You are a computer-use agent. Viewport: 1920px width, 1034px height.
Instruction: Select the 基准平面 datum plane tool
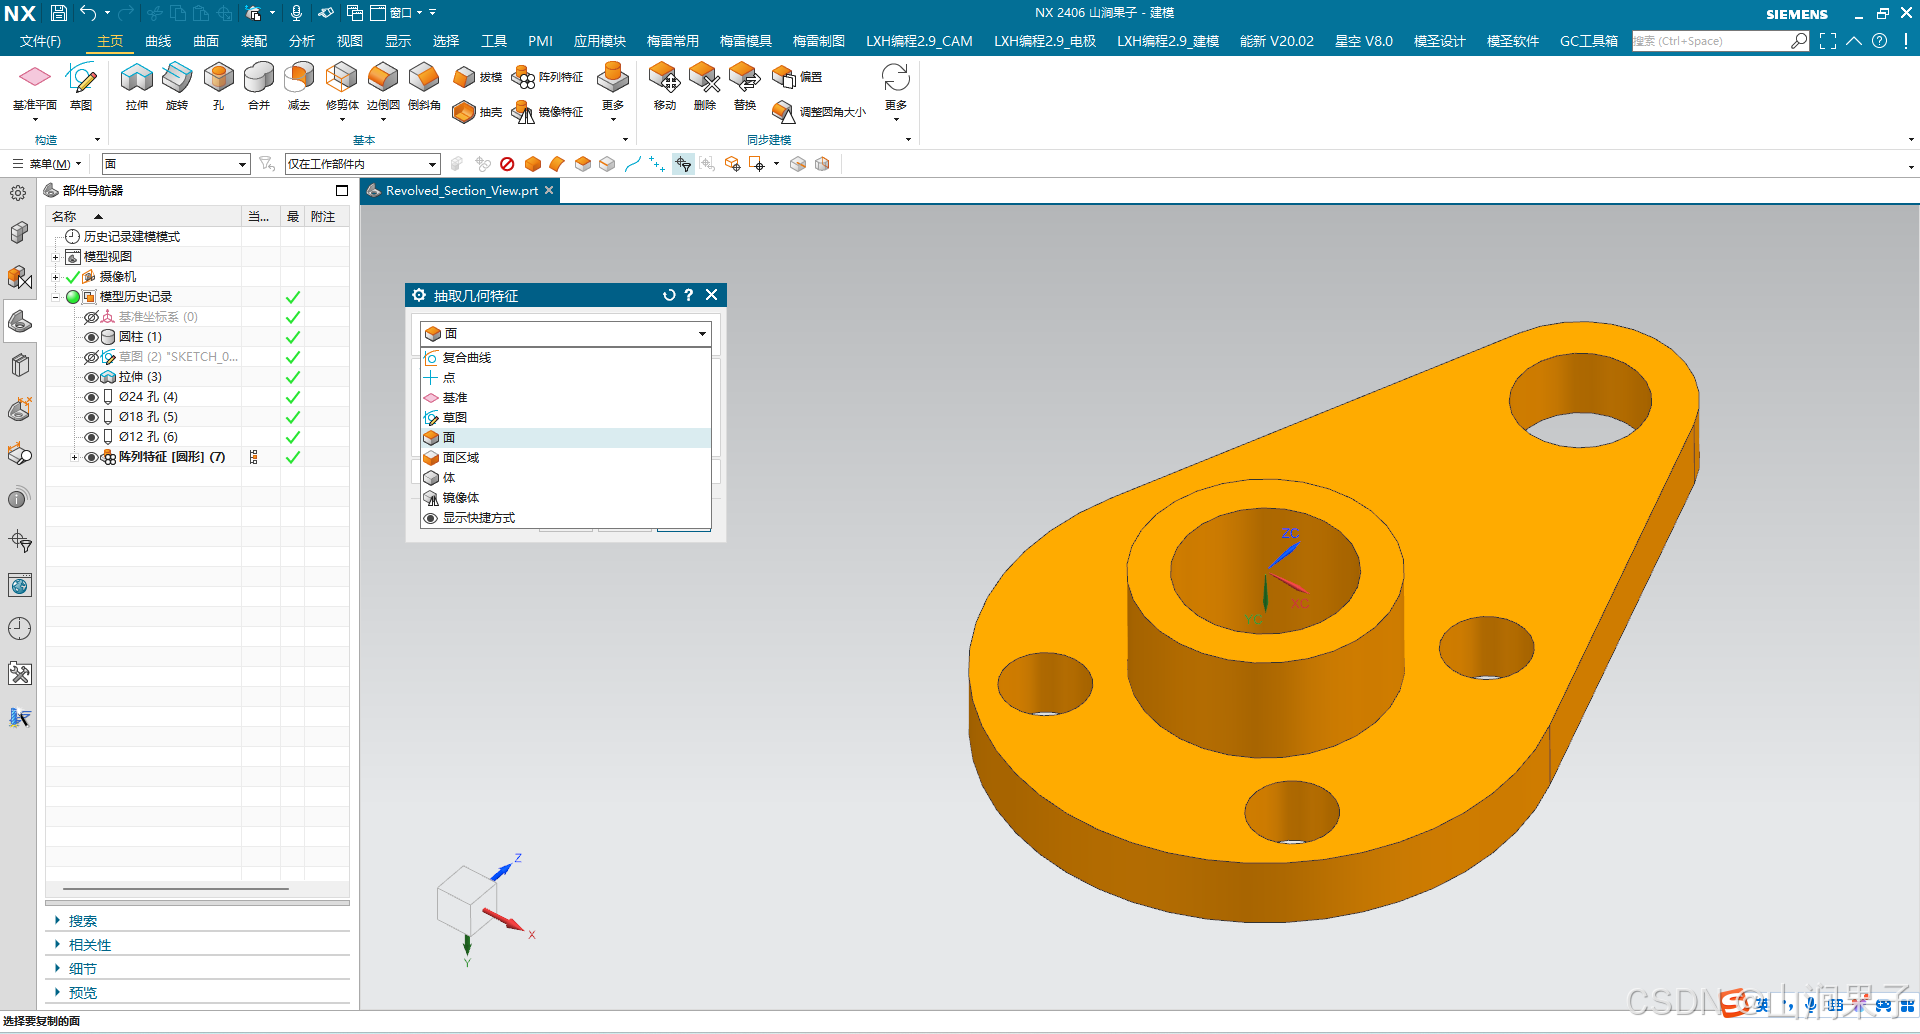coord(35,86)
